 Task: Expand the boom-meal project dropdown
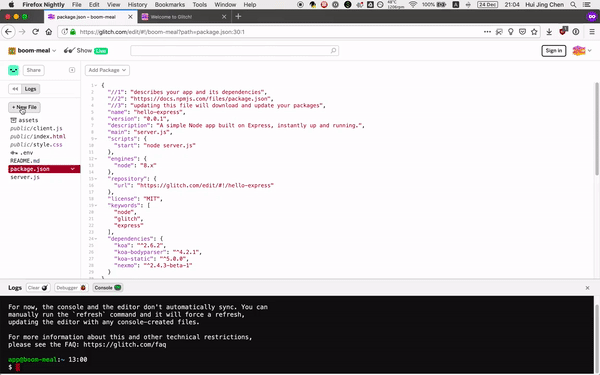33,51
